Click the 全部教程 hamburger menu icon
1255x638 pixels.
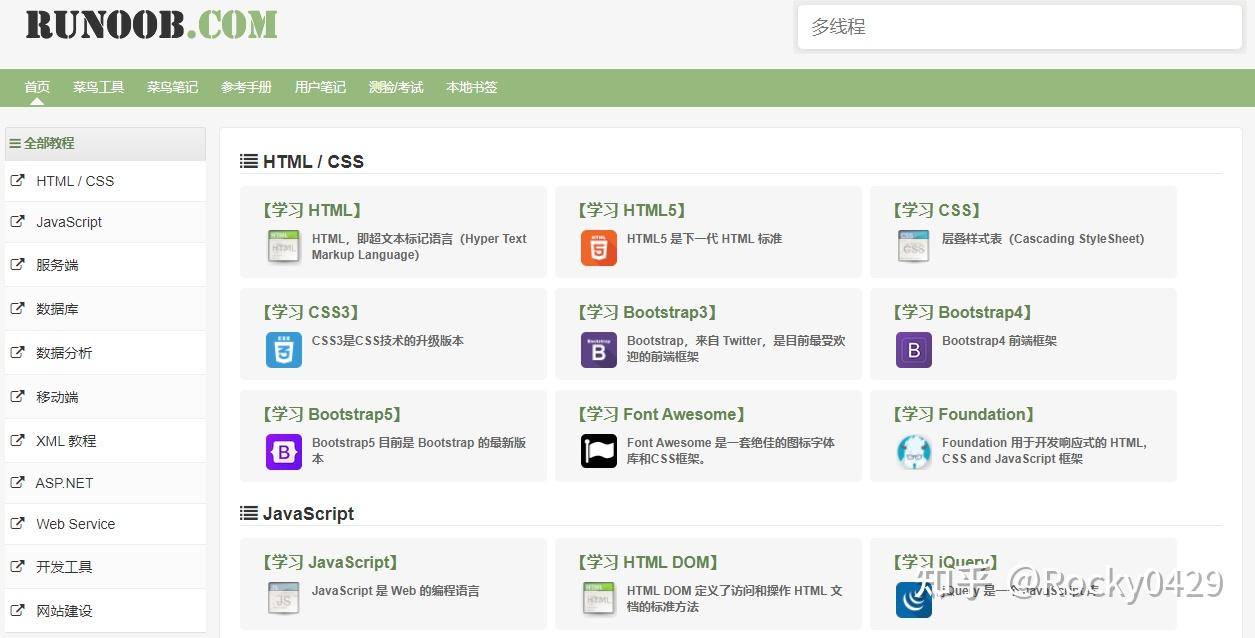15,143
